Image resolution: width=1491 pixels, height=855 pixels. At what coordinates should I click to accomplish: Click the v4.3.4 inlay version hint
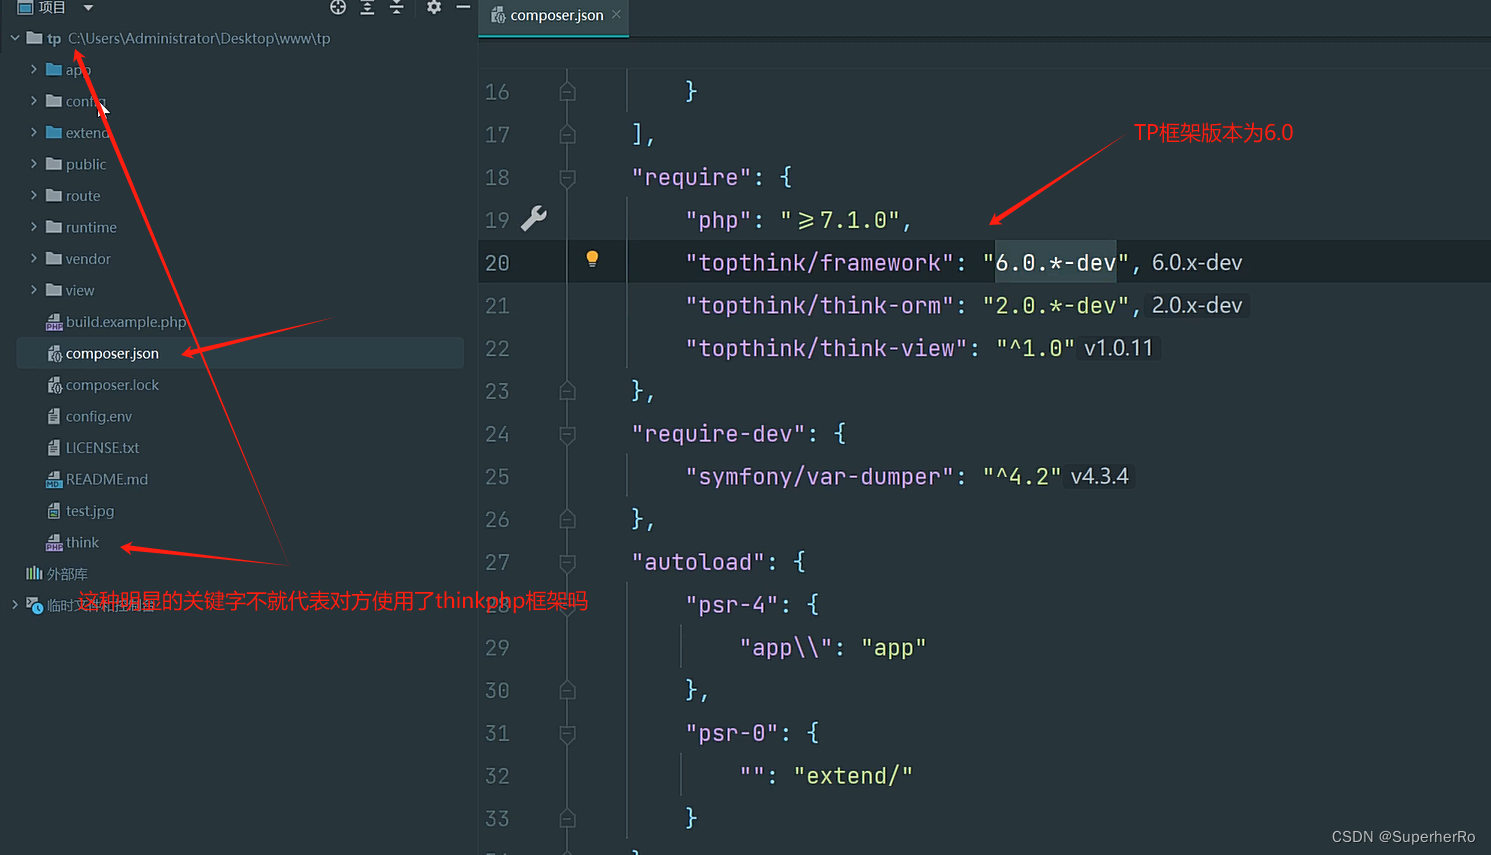tap(1099, 476)
